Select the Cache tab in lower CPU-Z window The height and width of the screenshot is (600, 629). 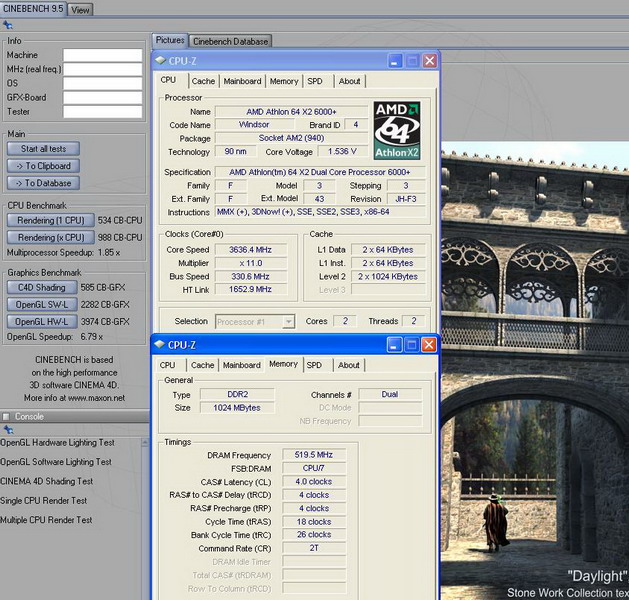coord(202,365)
